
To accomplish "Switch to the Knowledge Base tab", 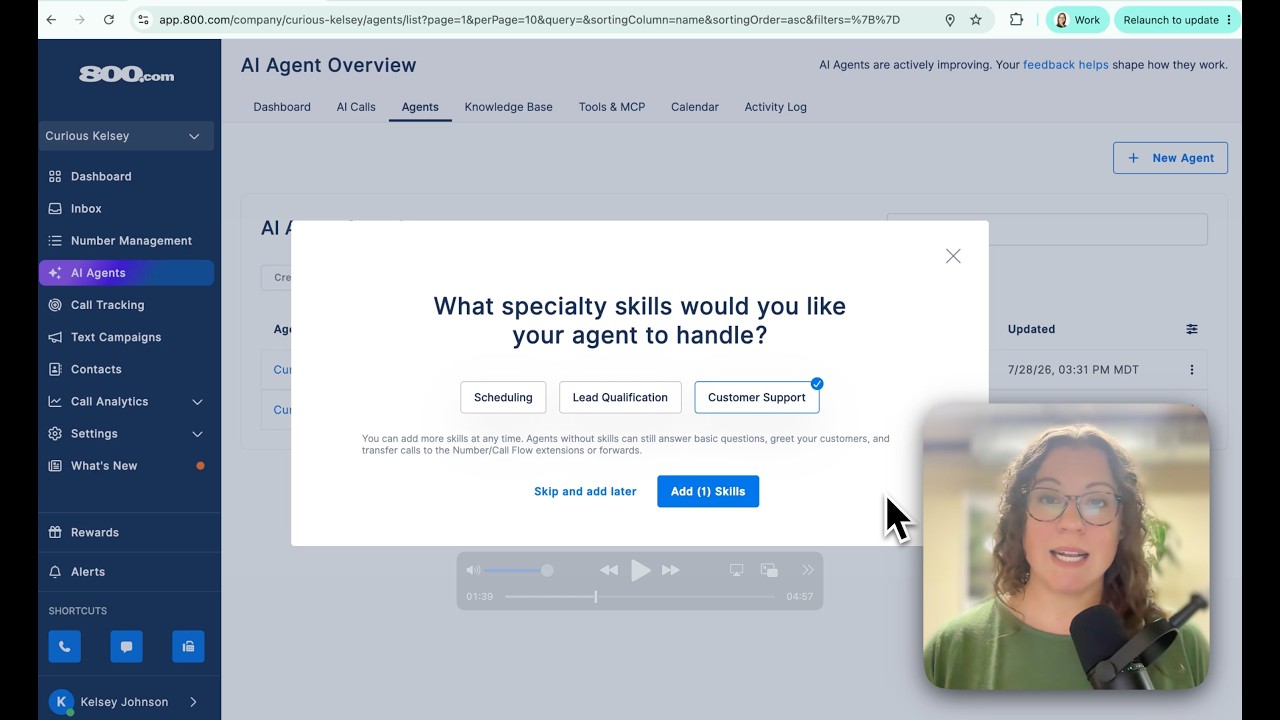I will click(508, 107).
